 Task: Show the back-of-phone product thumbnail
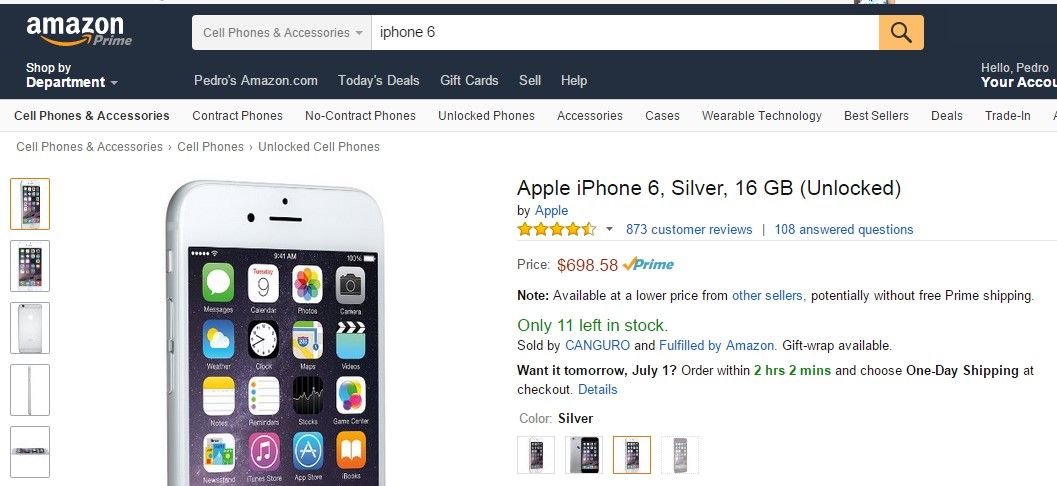[x=30, y=328]
